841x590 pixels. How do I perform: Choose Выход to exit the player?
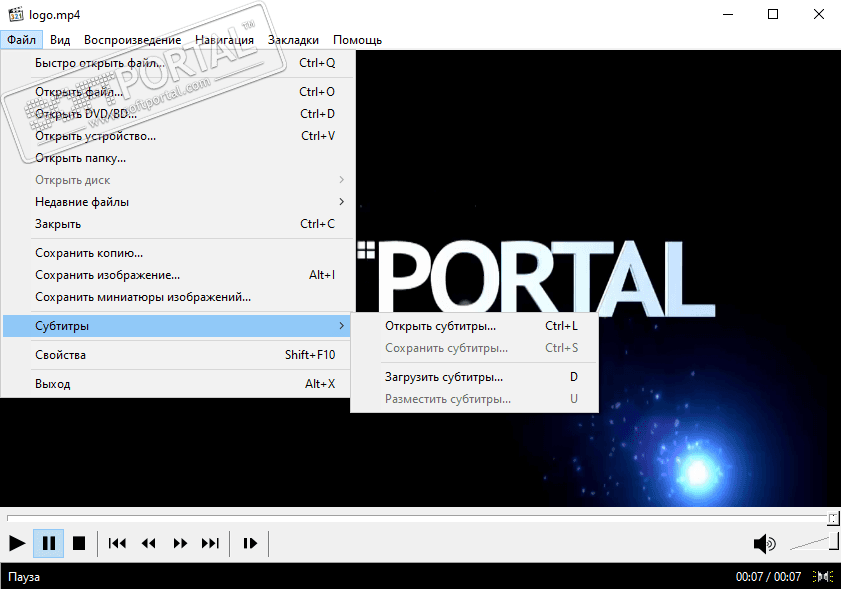[177, 384]
